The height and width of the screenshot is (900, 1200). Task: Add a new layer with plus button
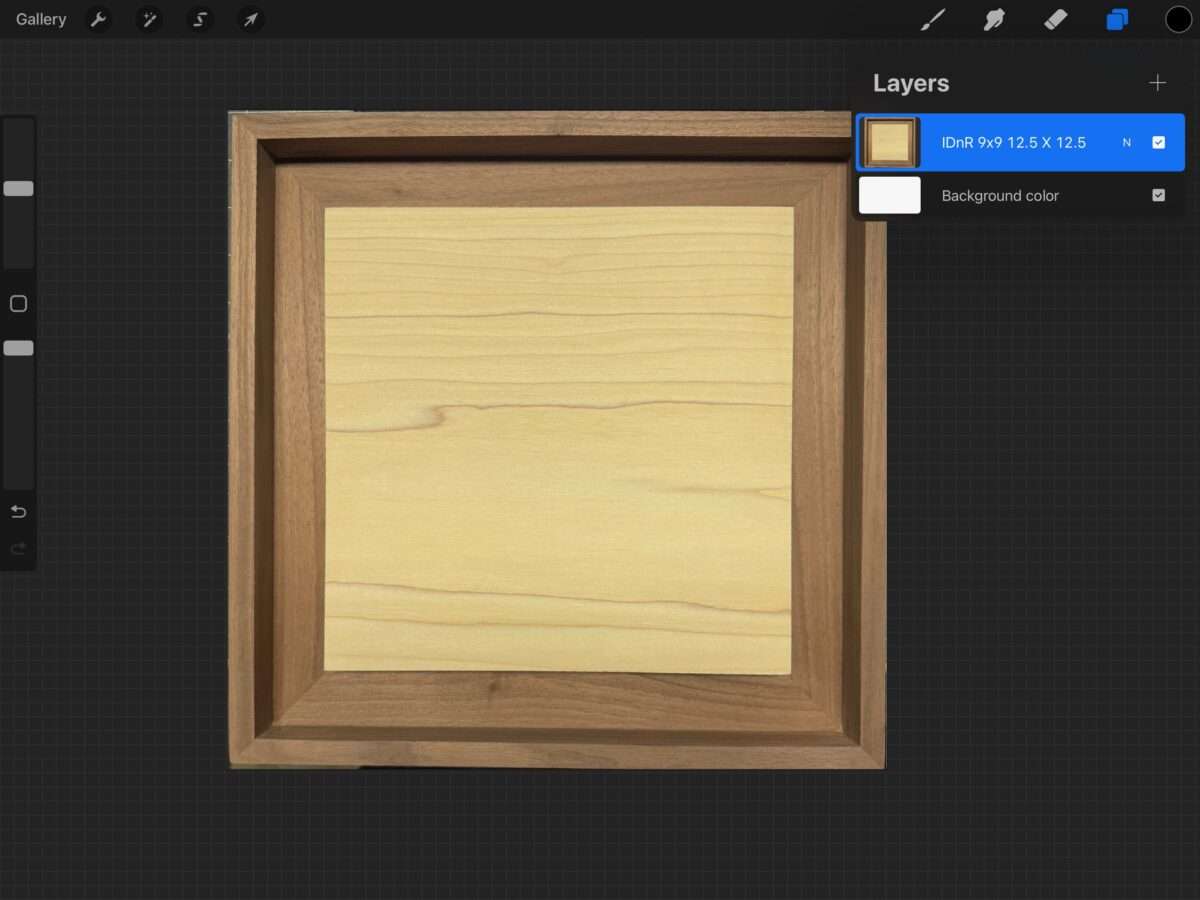click(1157, 83)
